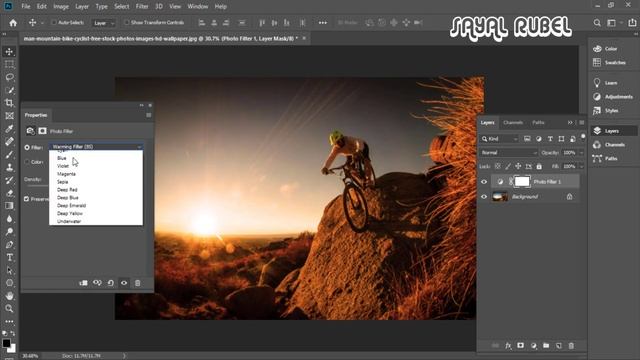The width and height of the screenshot is (640, 360).
Task: Select the Crop tool
Action: pyautogui.click(x=9, y=103)
